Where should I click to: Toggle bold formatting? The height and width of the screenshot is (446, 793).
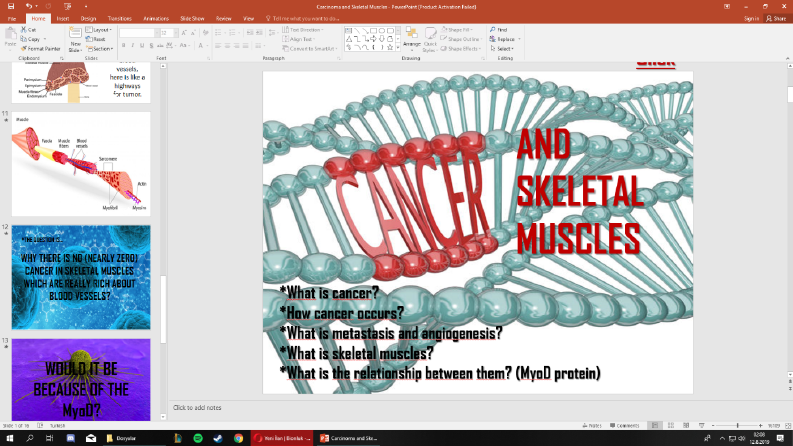click(123, 46)
